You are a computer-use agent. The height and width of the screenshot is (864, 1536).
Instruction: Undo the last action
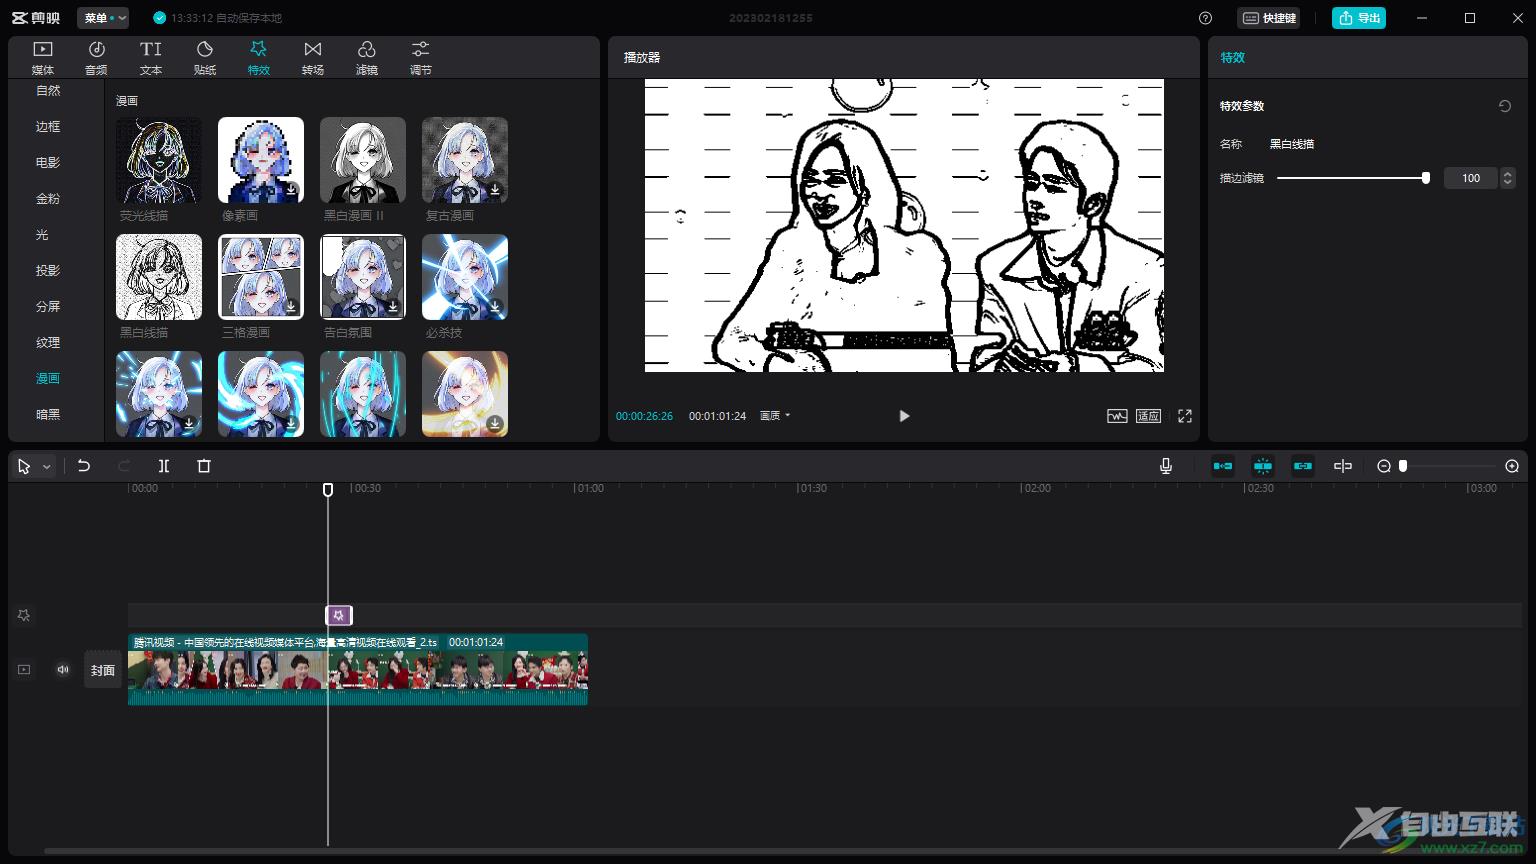(x=84, y=466)
